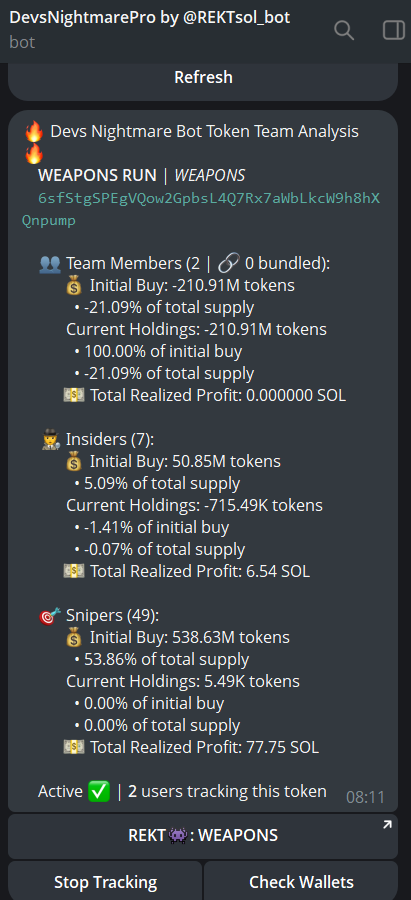Click the chain link bundled emoji

(228, 263)
